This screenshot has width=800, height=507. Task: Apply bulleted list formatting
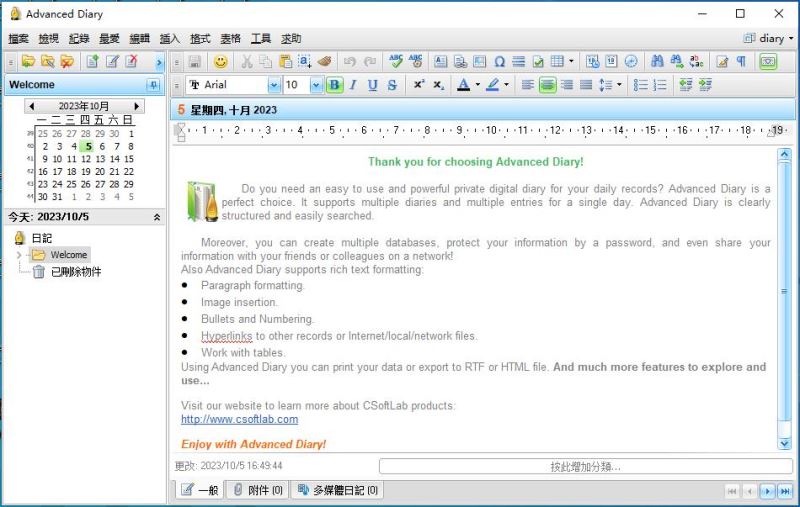point(640,85)
